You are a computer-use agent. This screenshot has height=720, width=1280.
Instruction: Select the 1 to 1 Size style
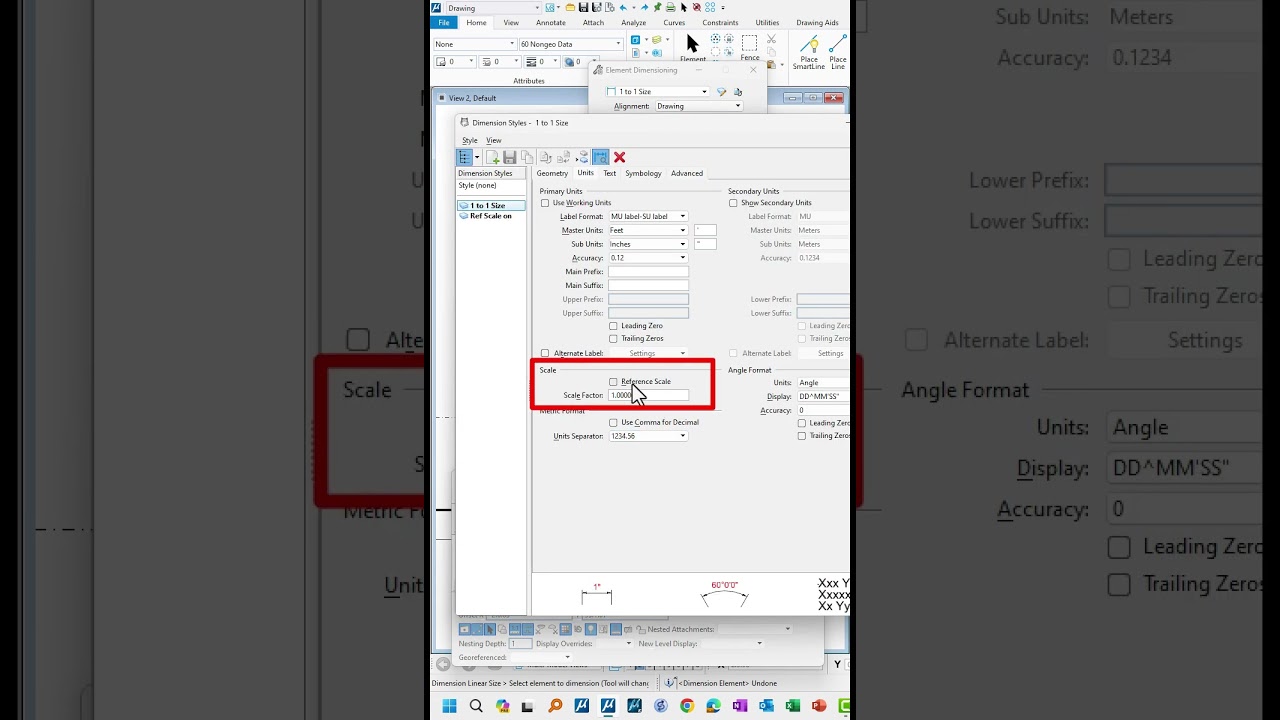click(490, 205)
